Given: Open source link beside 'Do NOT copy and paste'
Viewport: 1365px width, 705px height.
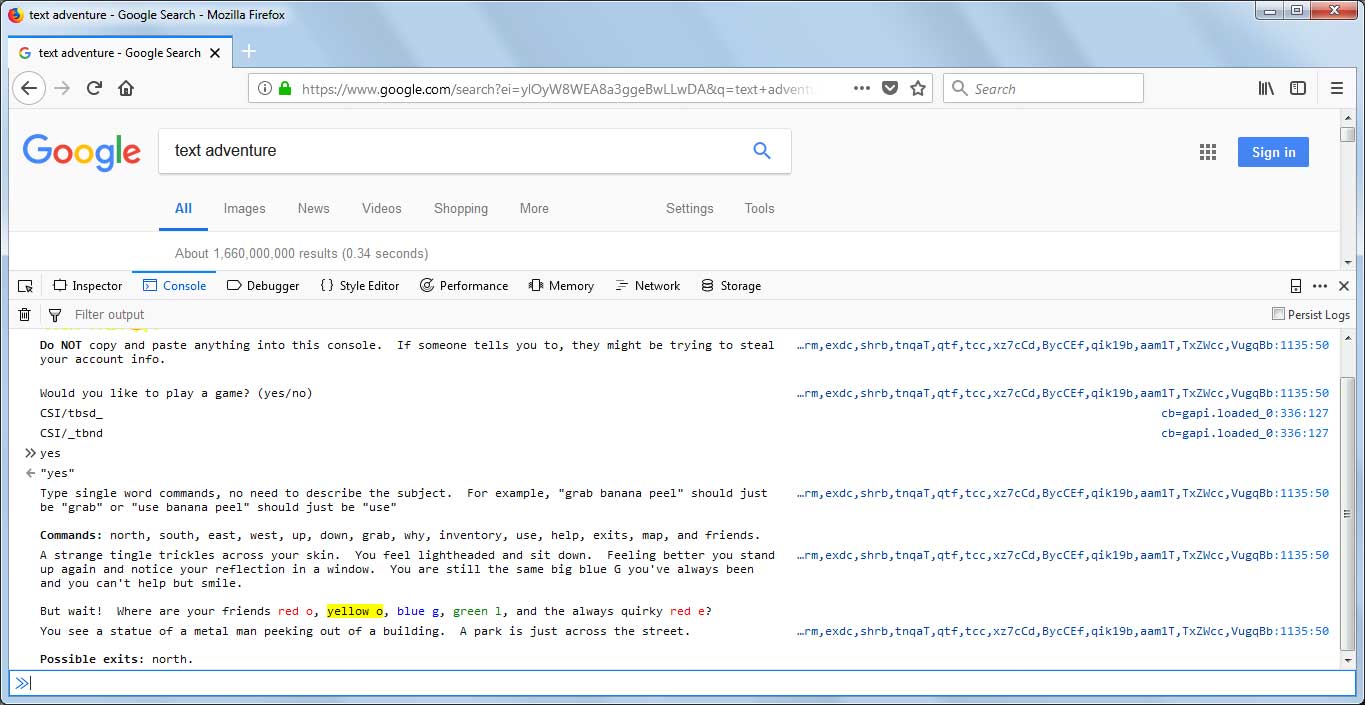Looking at the screenshot, I should (x=1063, y=345).
